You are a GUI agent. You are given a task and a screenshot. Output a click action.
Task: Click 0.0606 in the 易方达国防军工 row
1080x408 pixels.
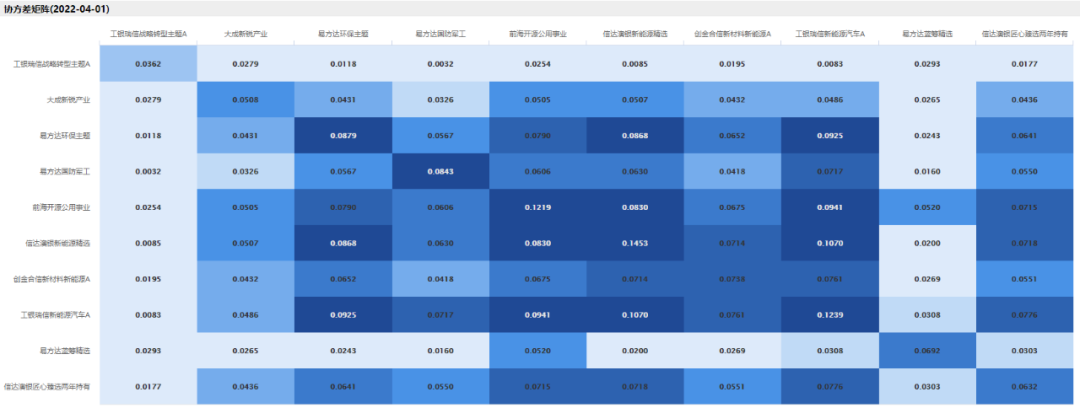pos(537,171)
